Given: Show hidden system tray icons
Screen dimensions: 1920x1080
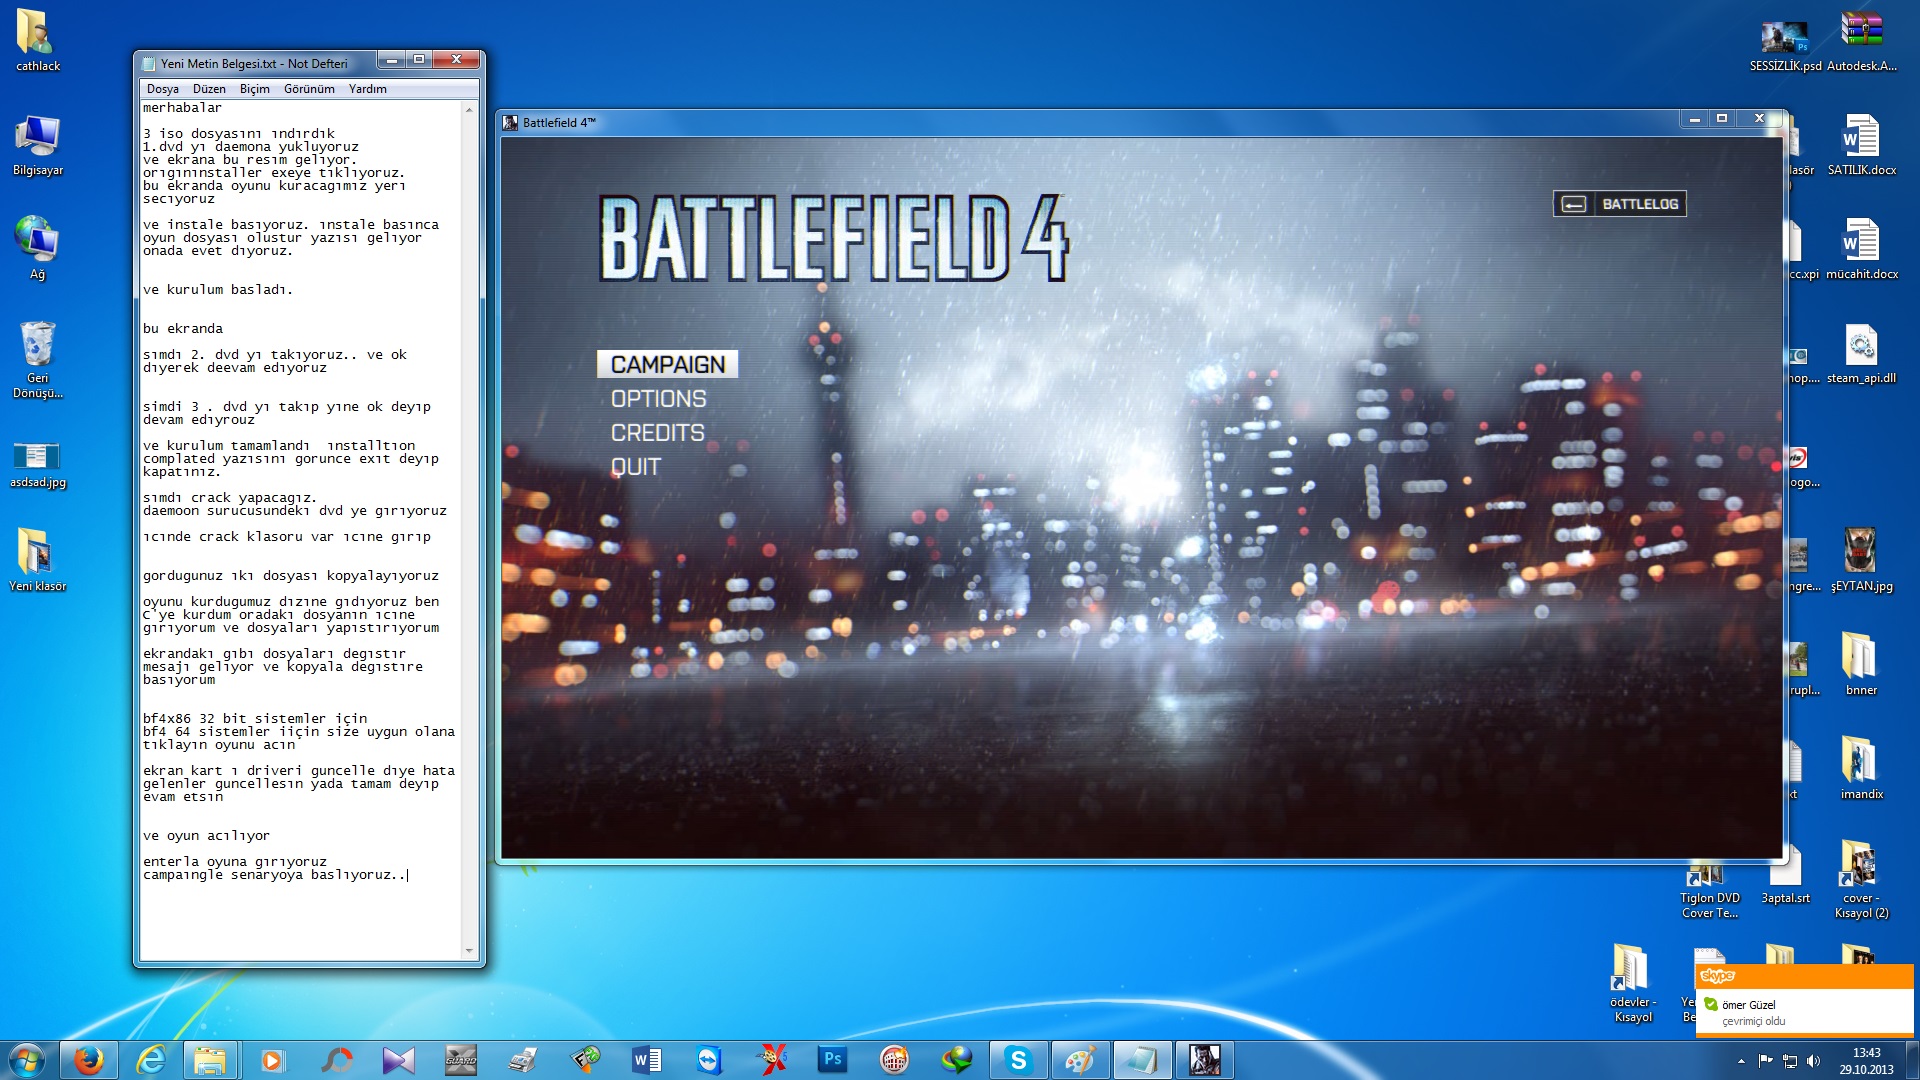Looking at the screenshot, I should 1741,1061.
